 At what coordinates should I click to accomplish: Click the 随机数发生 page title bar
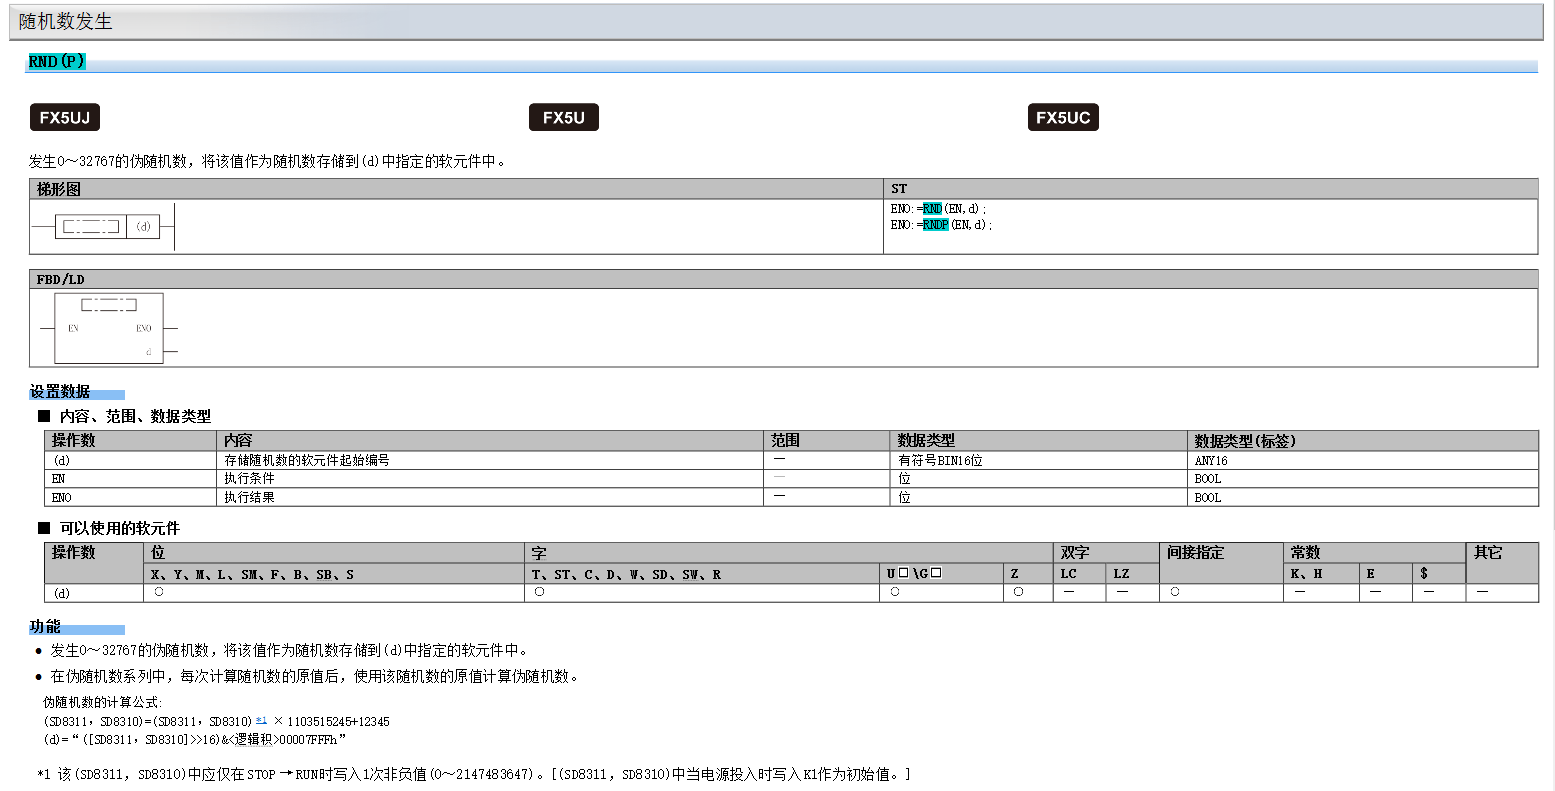pyautogui.click(x=66, y=22)
